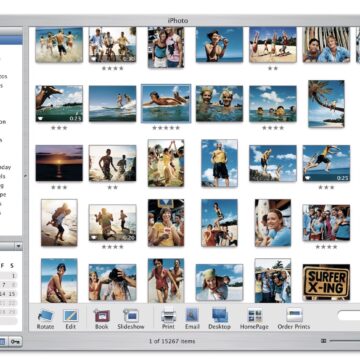Select the group of heads in water photo

point(273,103)
